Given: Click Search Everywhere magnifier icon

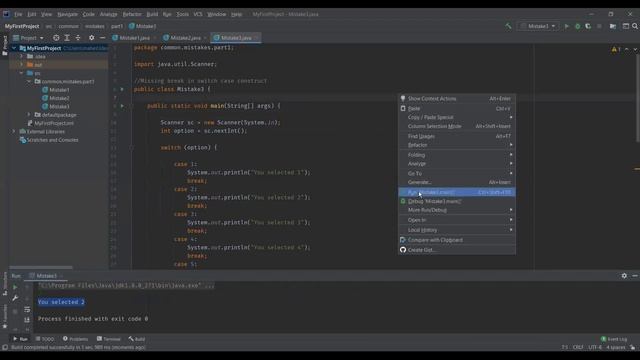Looking at the screenshot, I should [635, 26].
